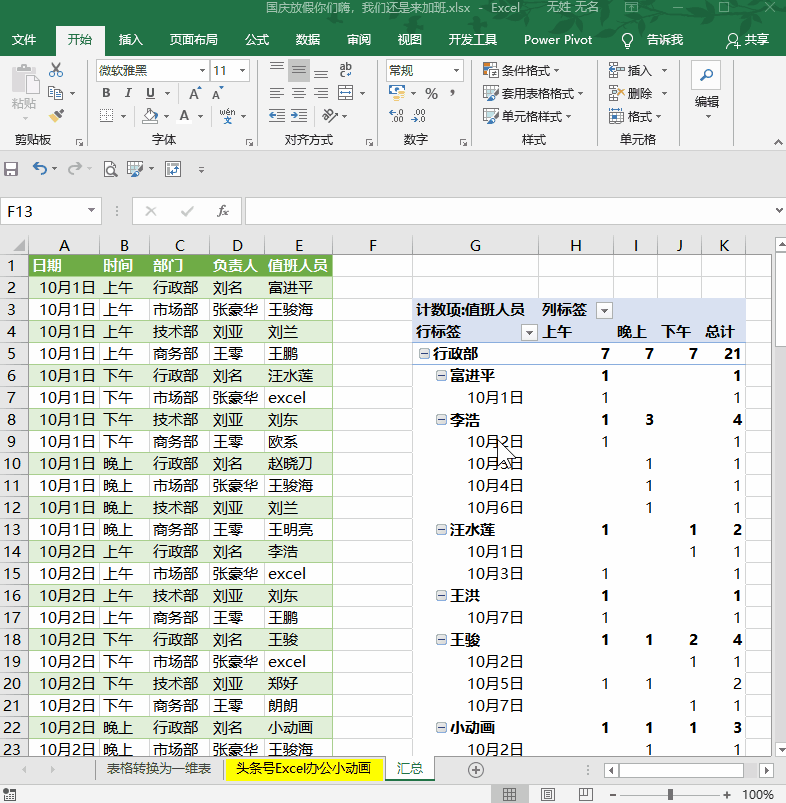Image resolution: width=786 pixels, height=803 pixels.
Task: Toggle middle vertical alignment
Action: (299, 71)
